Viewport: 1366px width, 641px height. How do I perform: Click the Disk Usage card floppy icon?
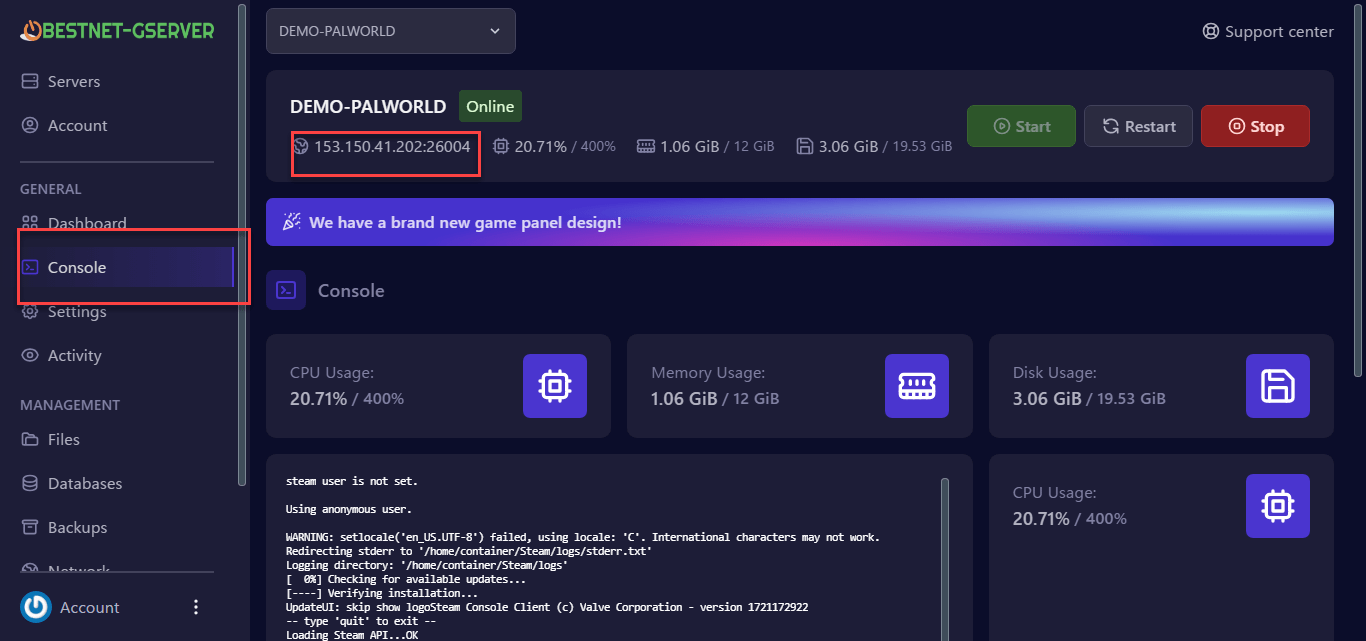point(1278,386)
